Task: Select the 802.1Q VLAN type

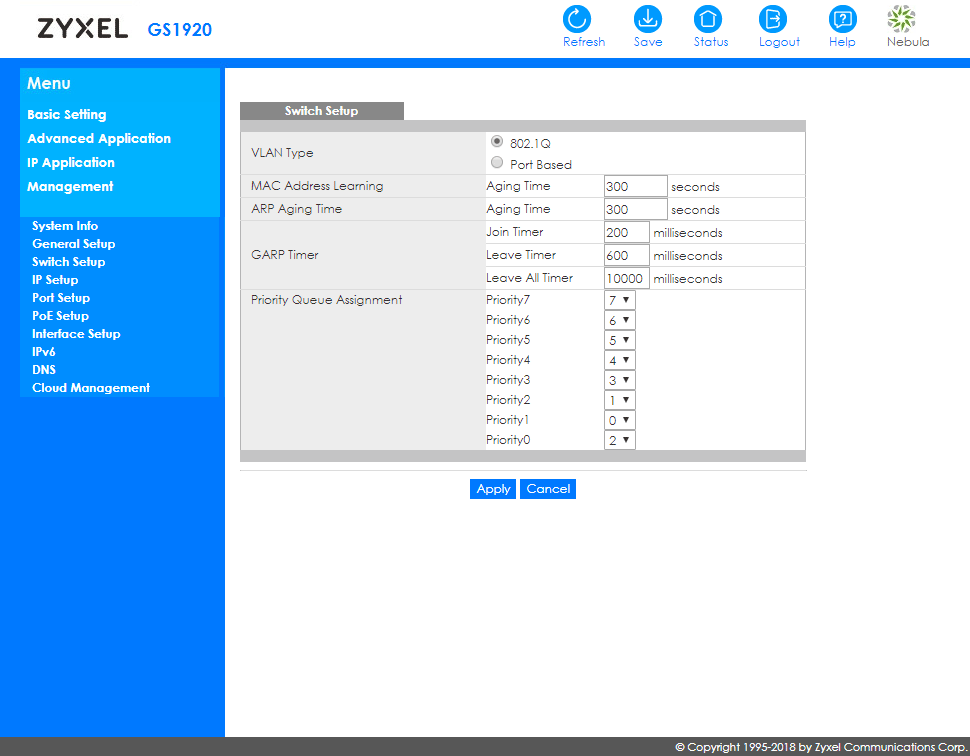Action: (x=498, y=142)
